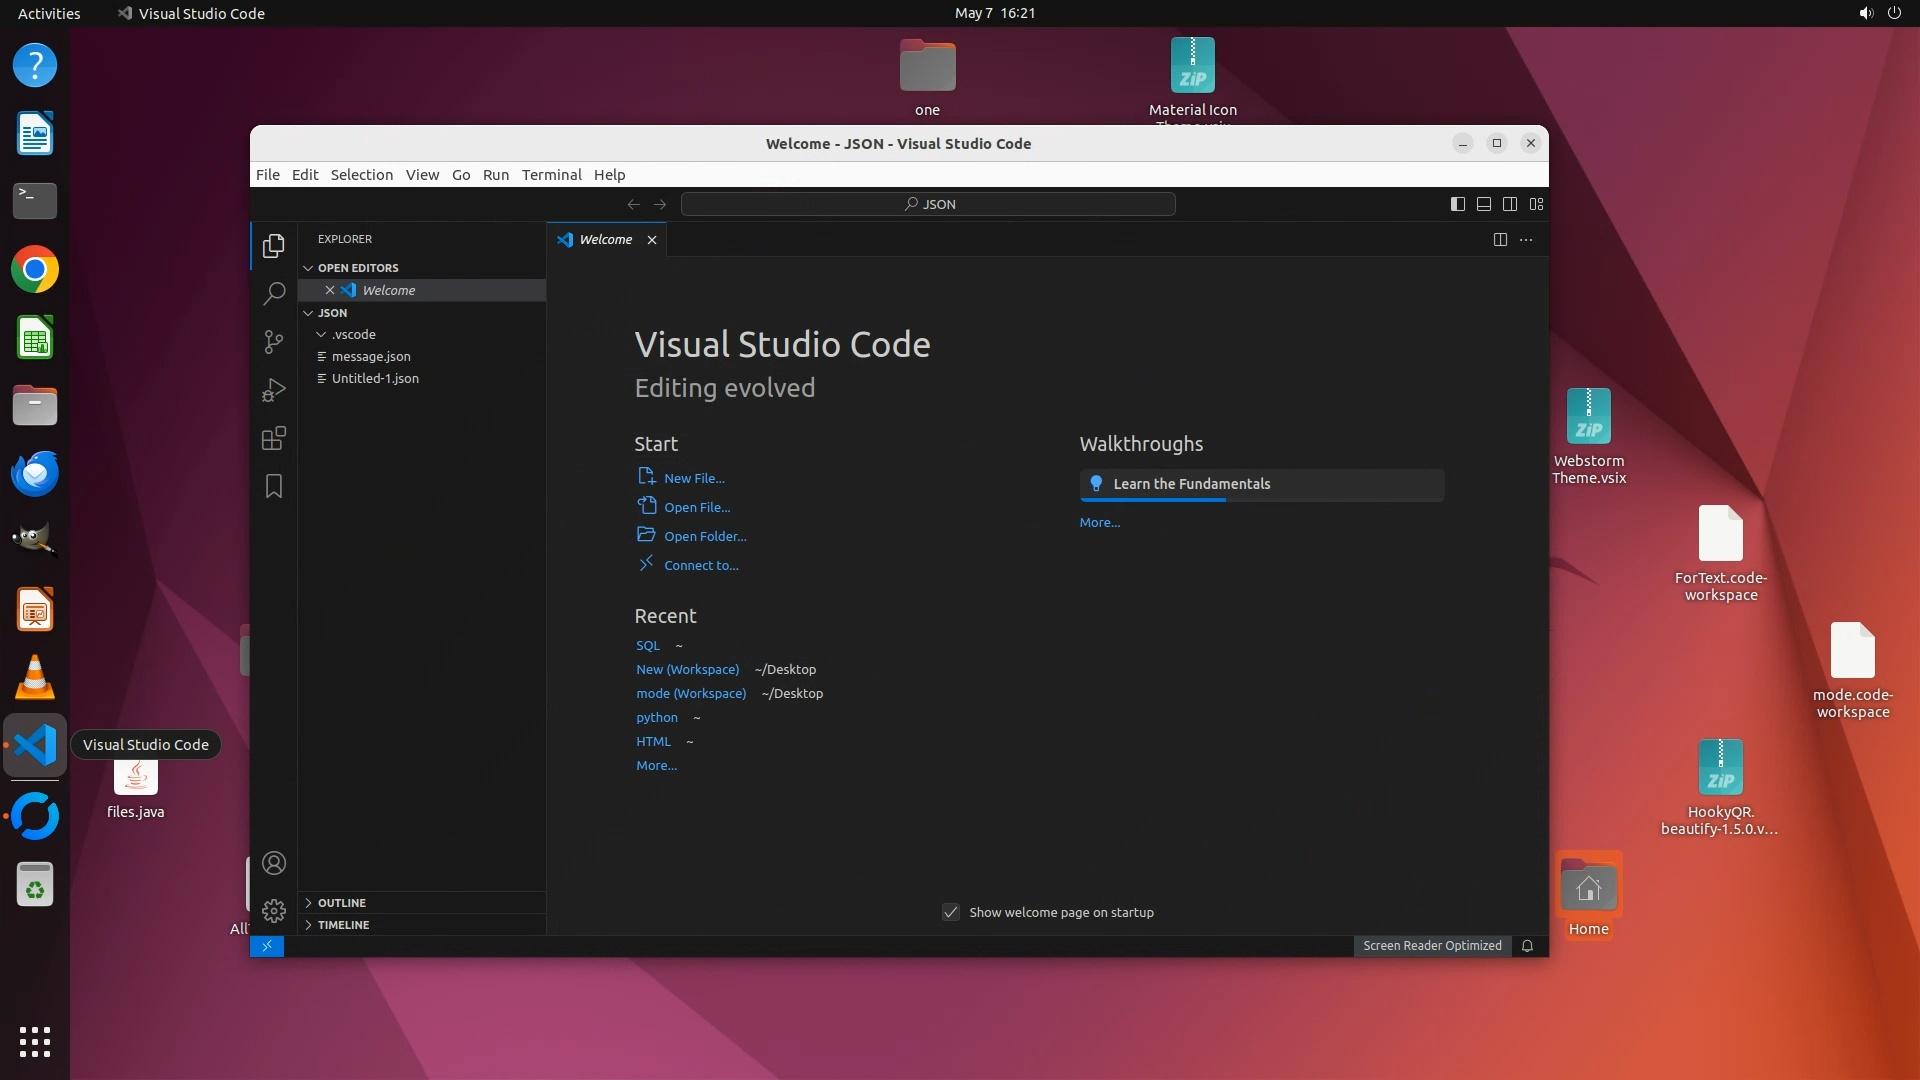
Task: Click the notifications bell in status bar
Action: [x=1527, y=946]
